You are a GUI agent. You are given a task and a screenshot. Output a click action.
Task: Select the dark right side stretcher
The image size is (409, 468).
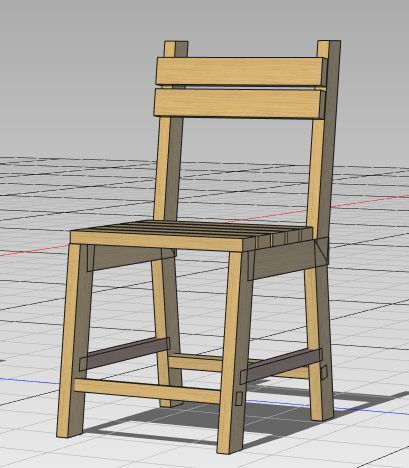click(x=281, y=365)
